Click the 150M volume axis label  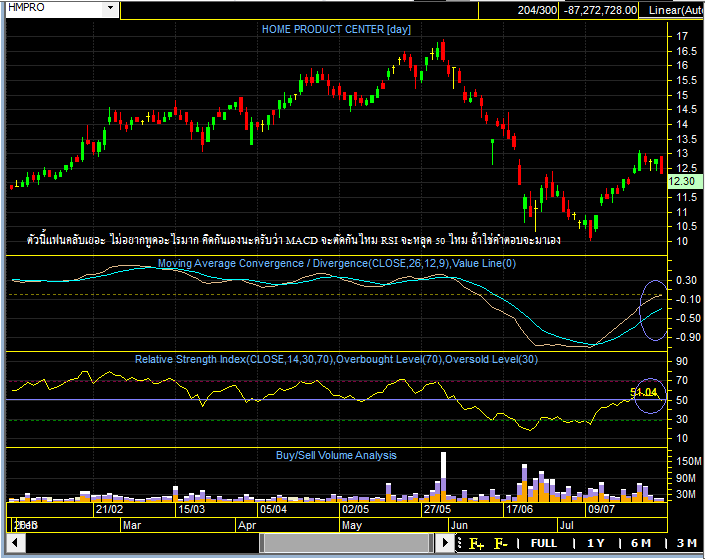click(x=688, y=461)
